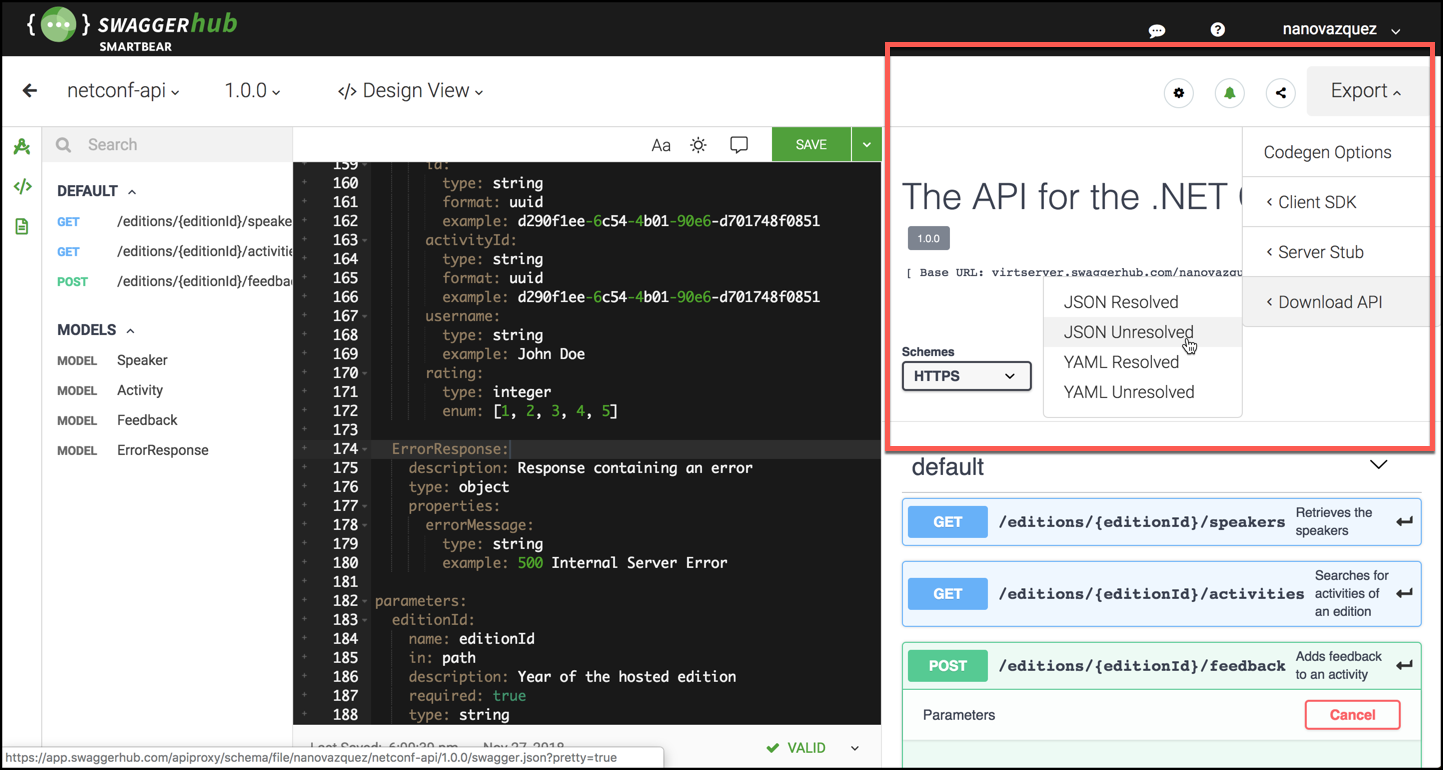
Task: Open the SAVE button dropdown arrow
Action: coord(866,145)
